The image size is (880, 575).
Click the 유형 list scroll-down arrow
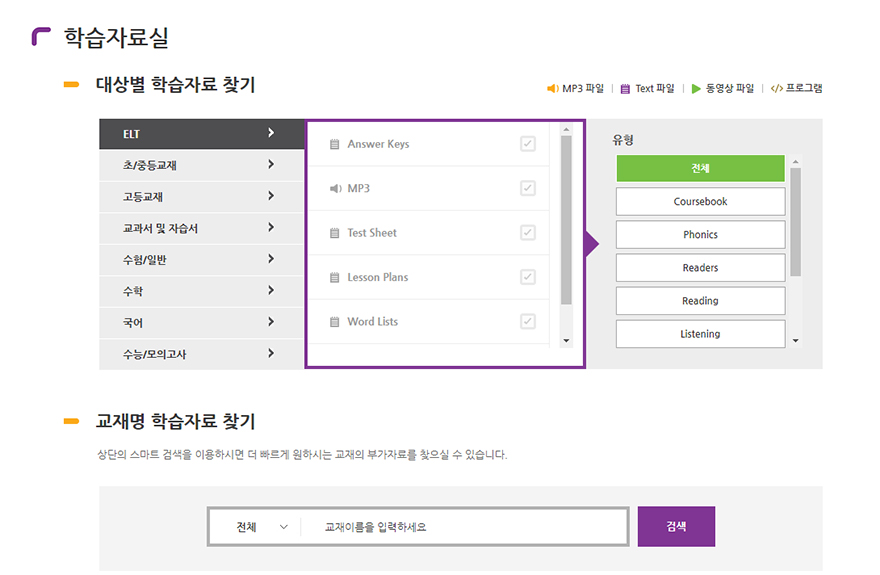(795, 341)
